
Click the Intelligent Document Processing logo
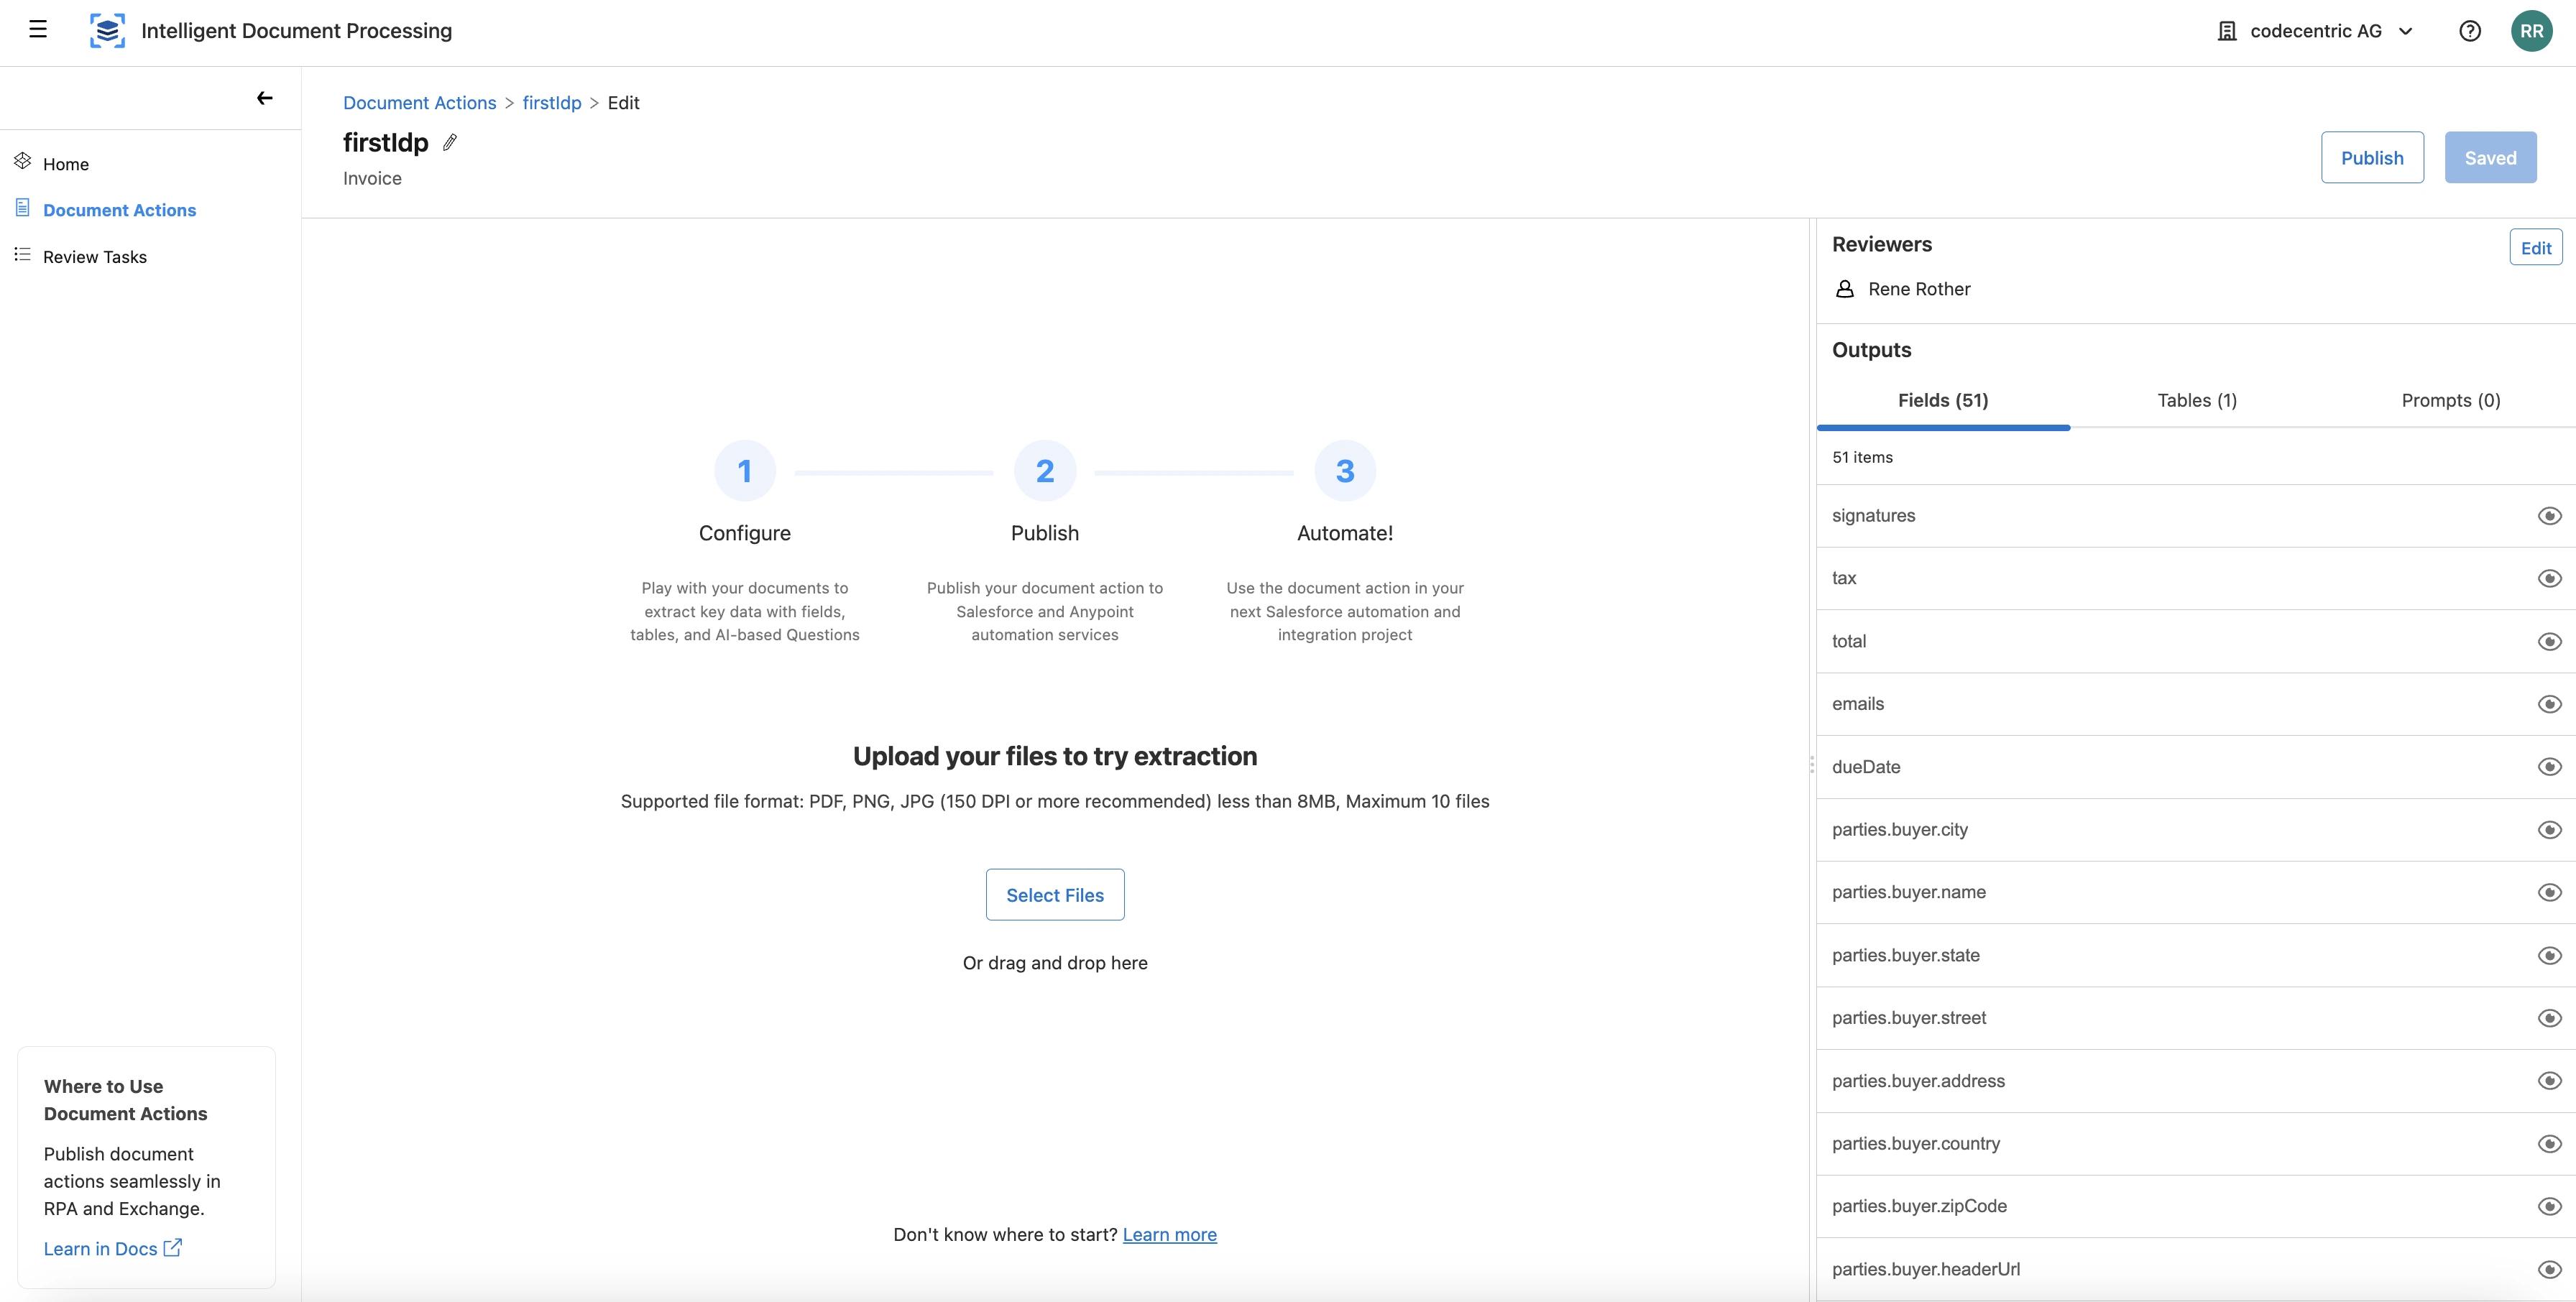coord(107,31)
